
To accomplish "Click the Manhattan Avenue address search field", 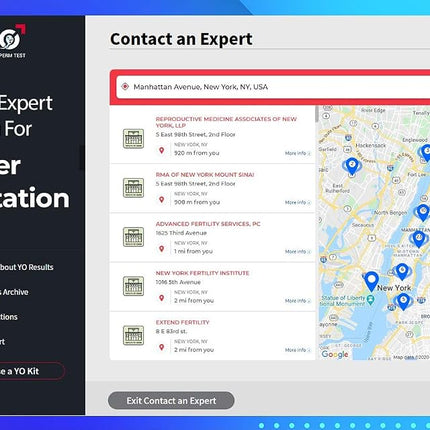I will point(273,87).
